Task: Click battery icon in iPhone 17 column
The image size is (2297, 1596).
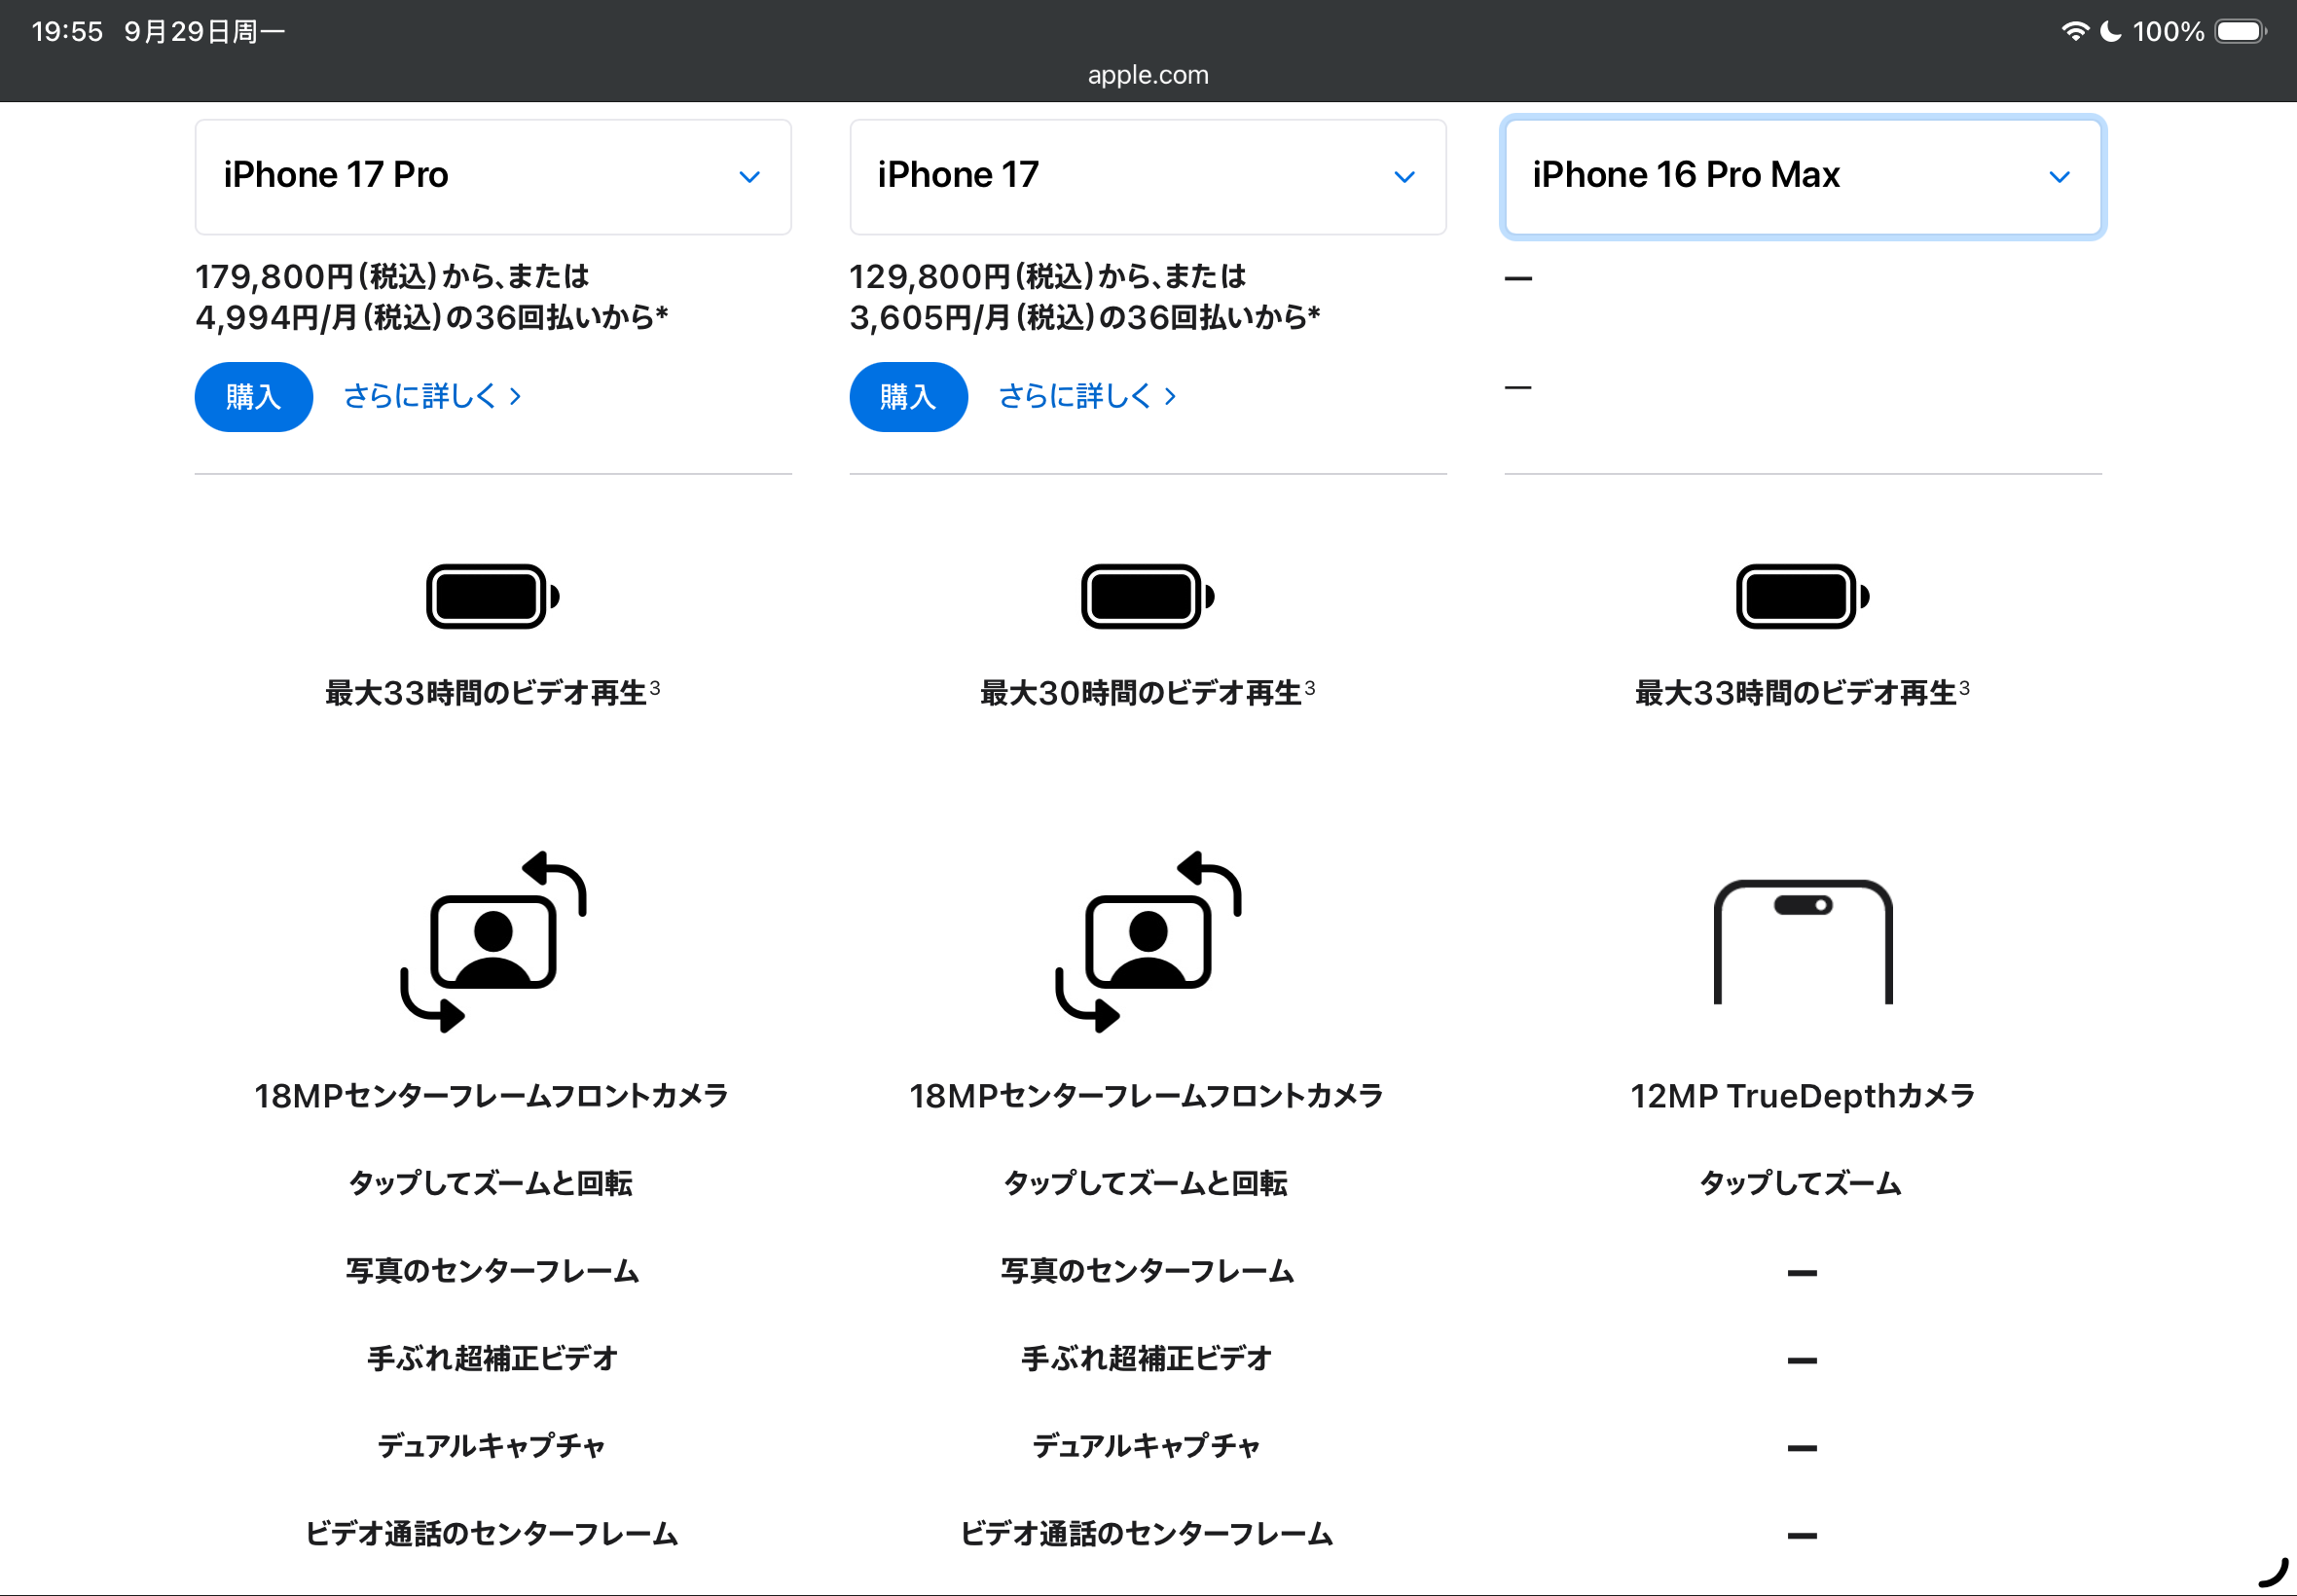Action: point(1148,597)
